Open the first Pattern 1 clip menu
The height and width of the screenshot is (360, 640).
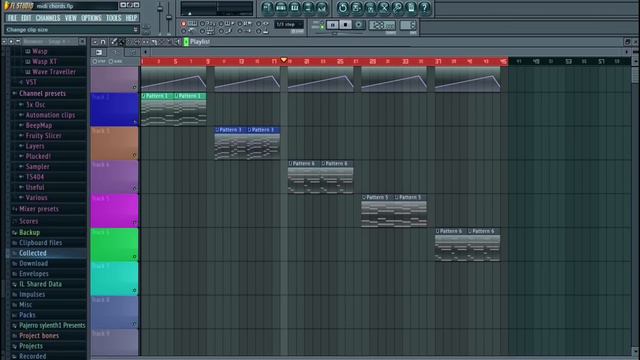143,96
